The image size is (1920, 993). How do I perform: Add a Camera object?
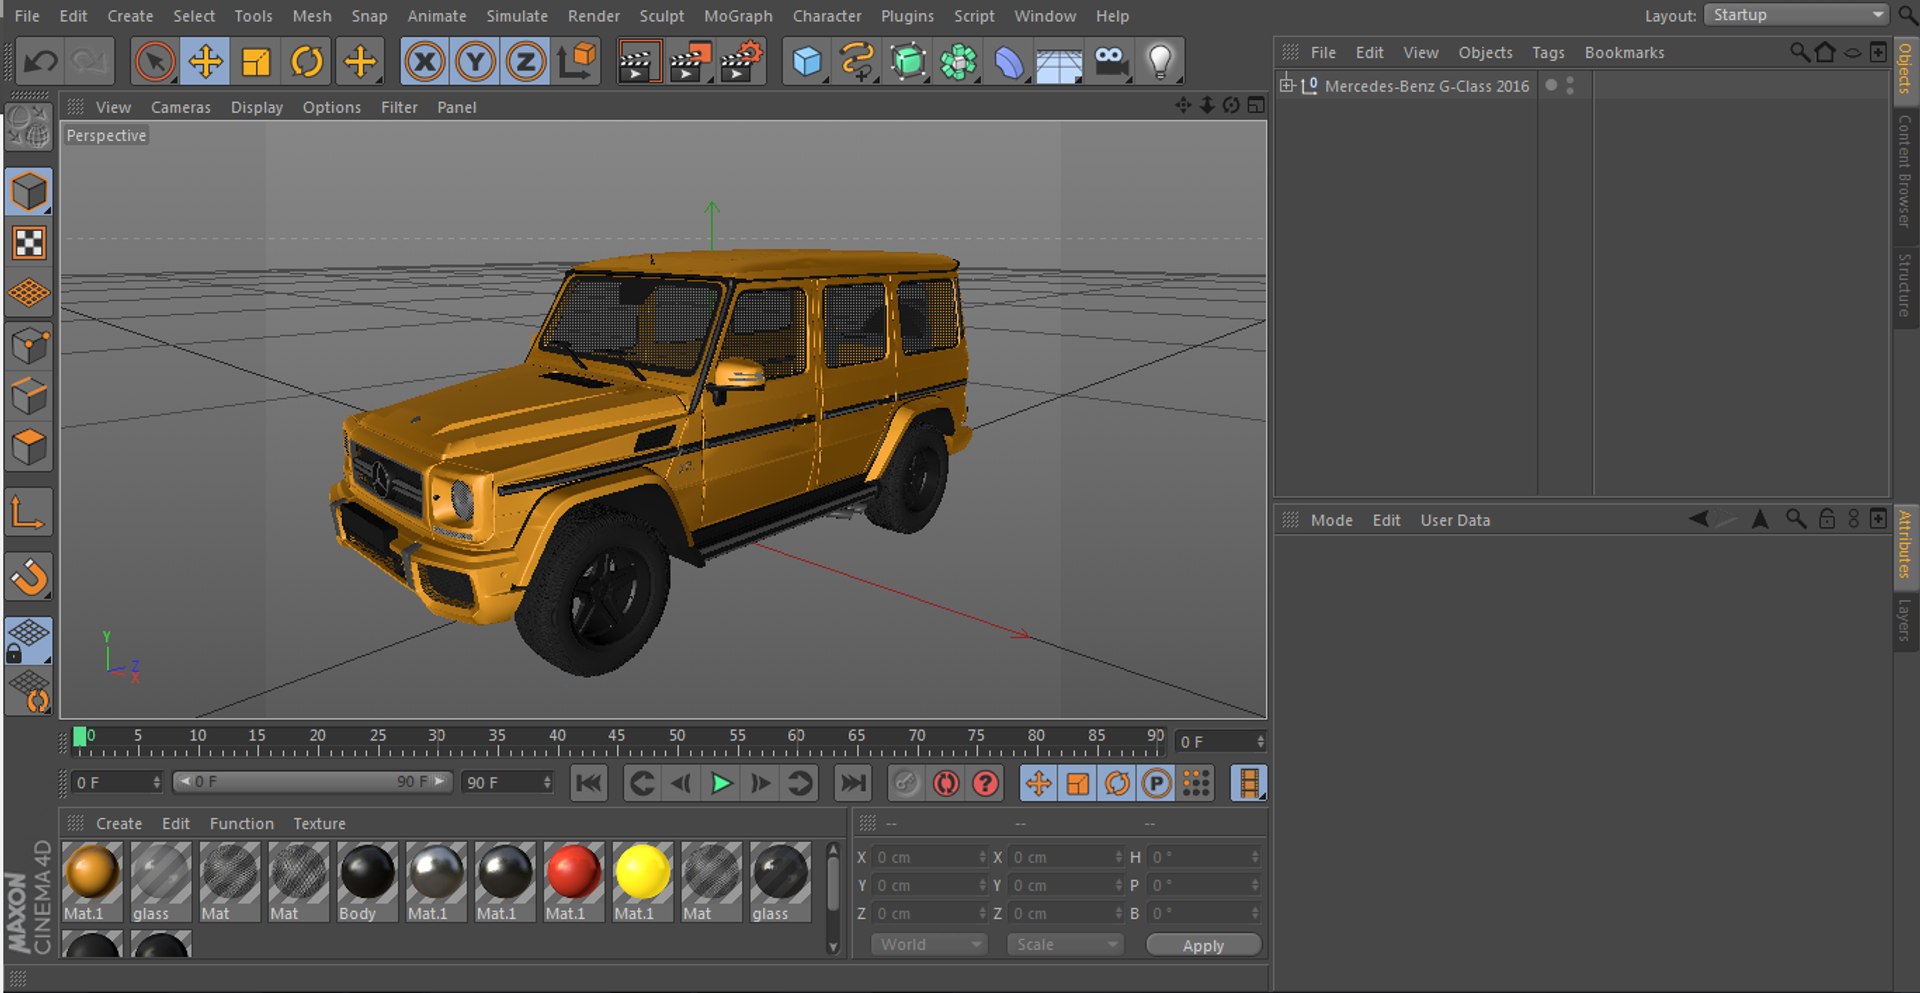(1110, 62)
